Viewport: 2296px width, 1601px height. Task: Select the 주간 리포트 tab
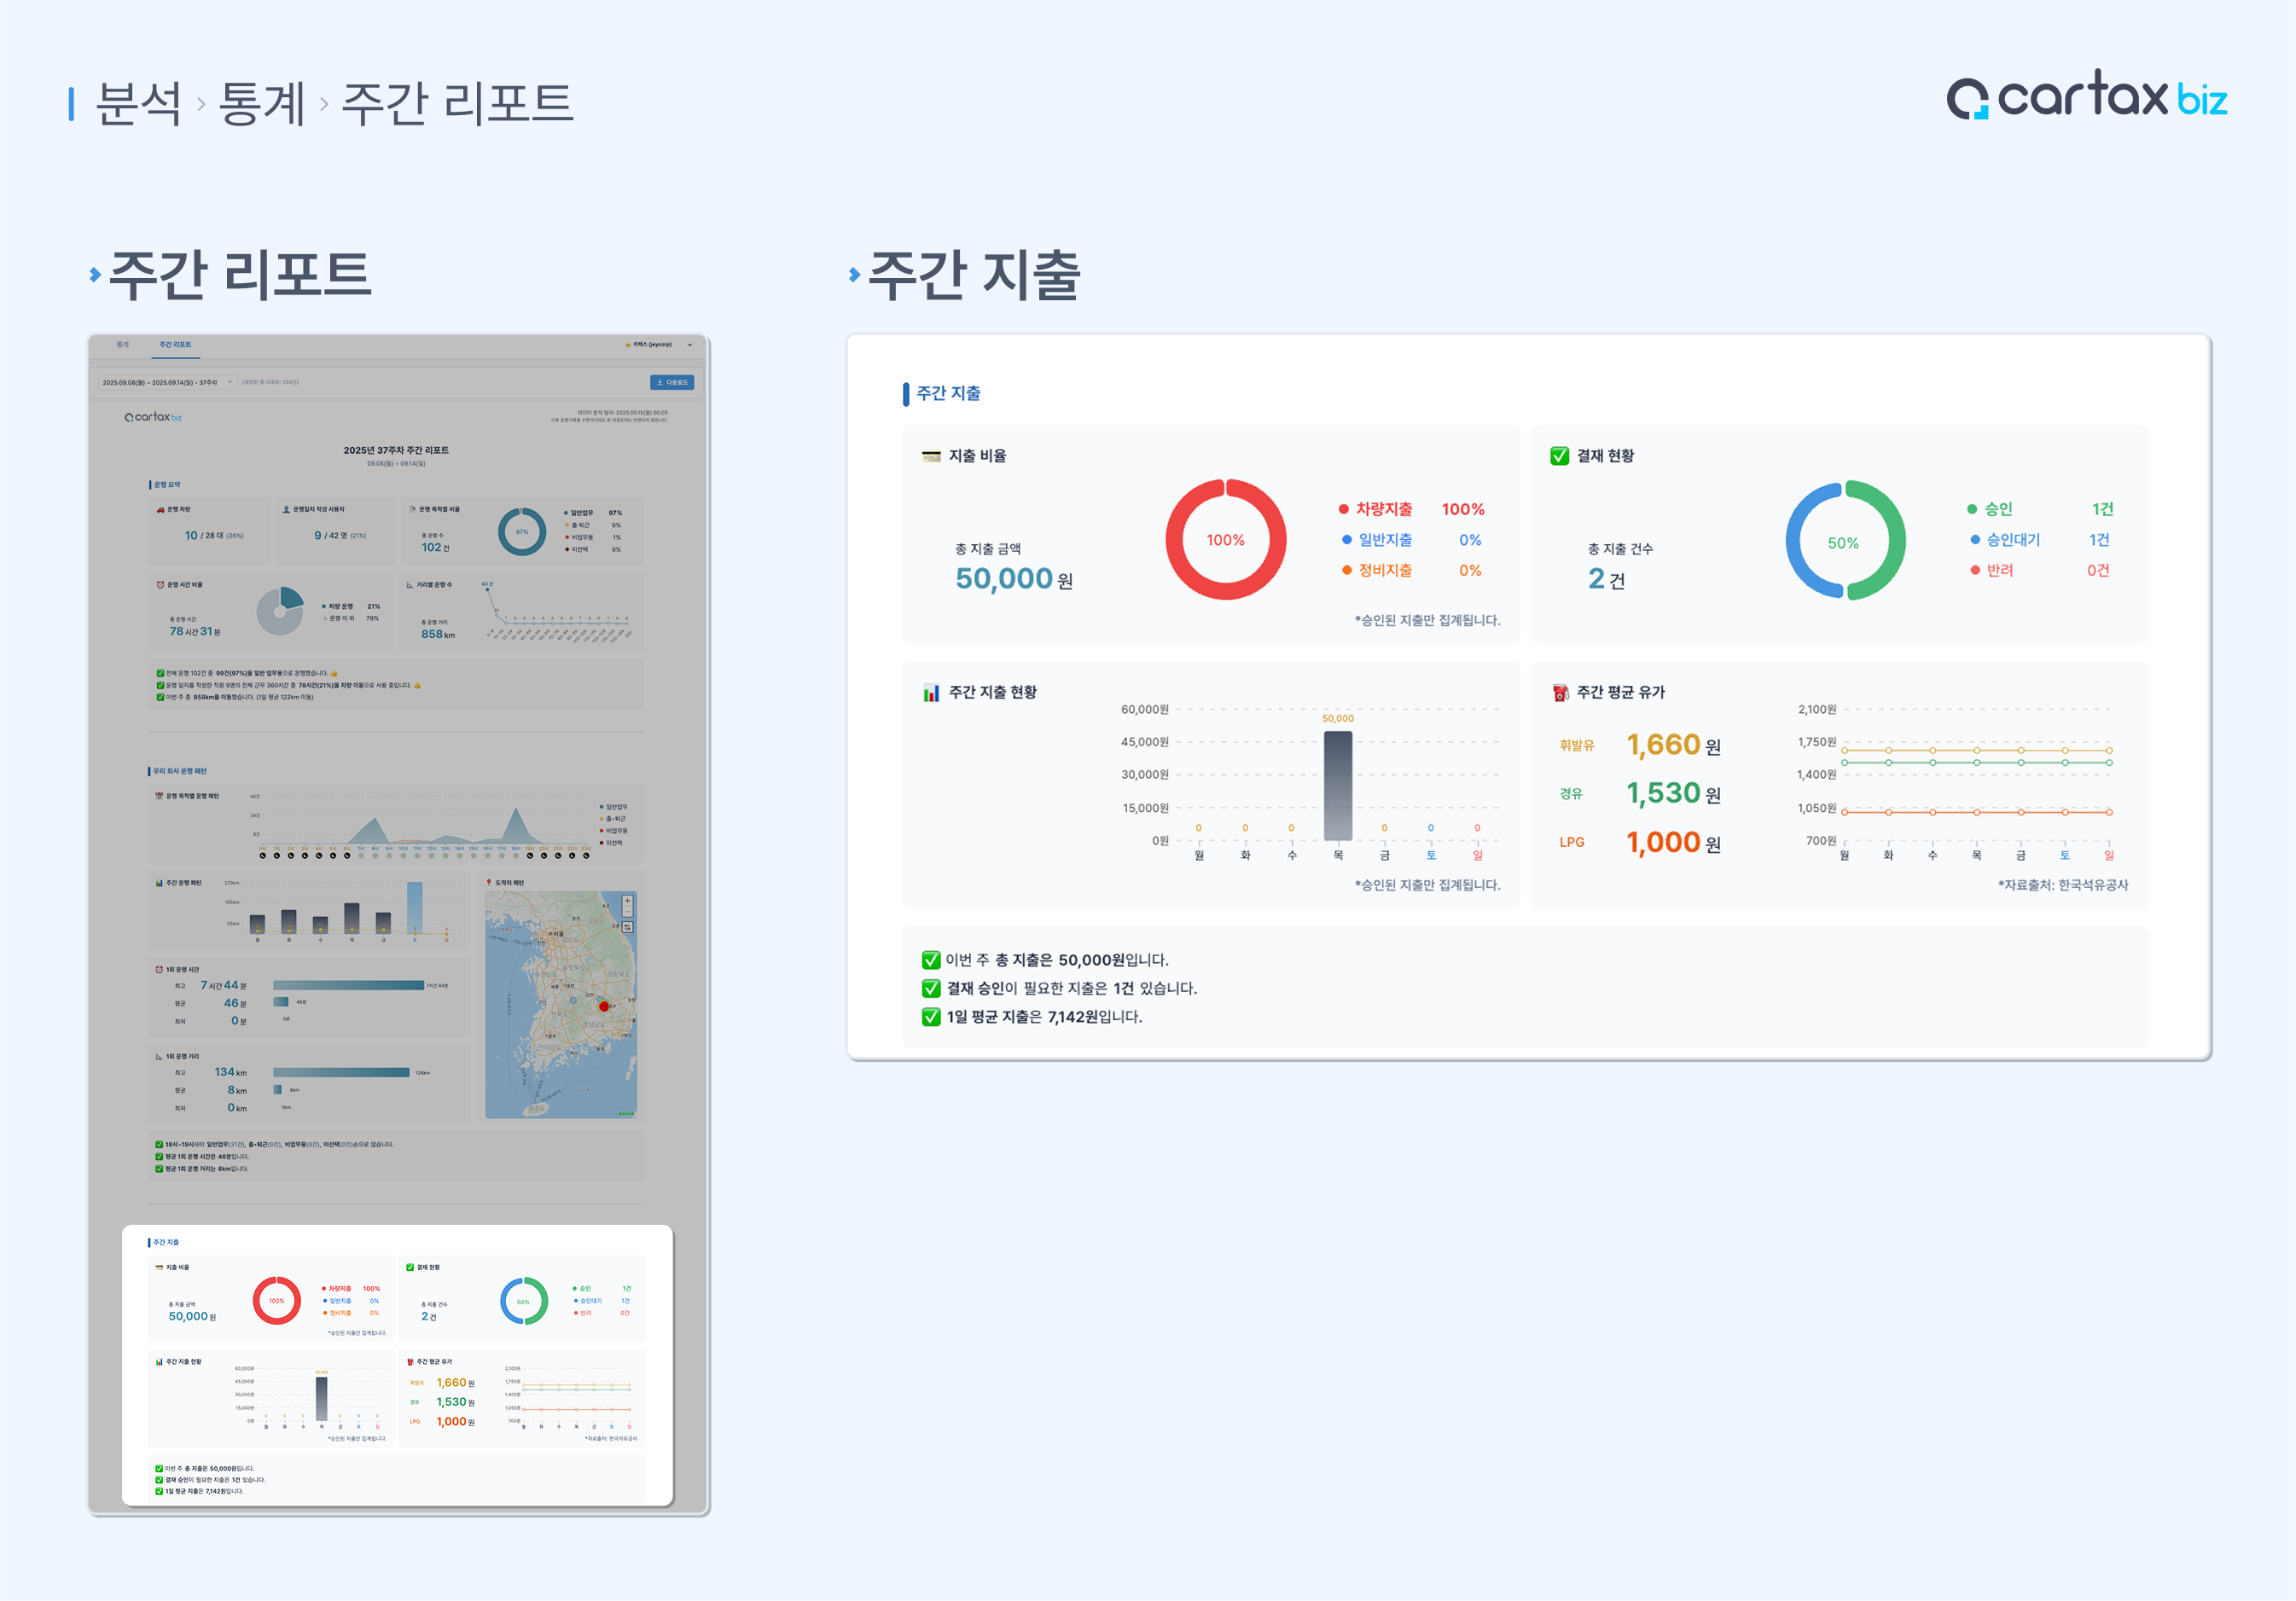click(175, 345)
